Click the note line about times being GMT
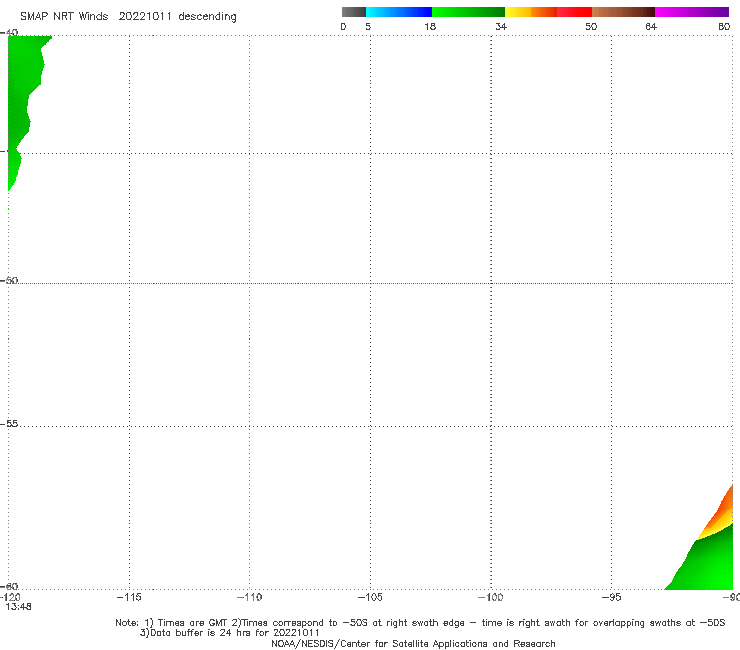Viewport: 740px width, 650px height. coord(420,623)
